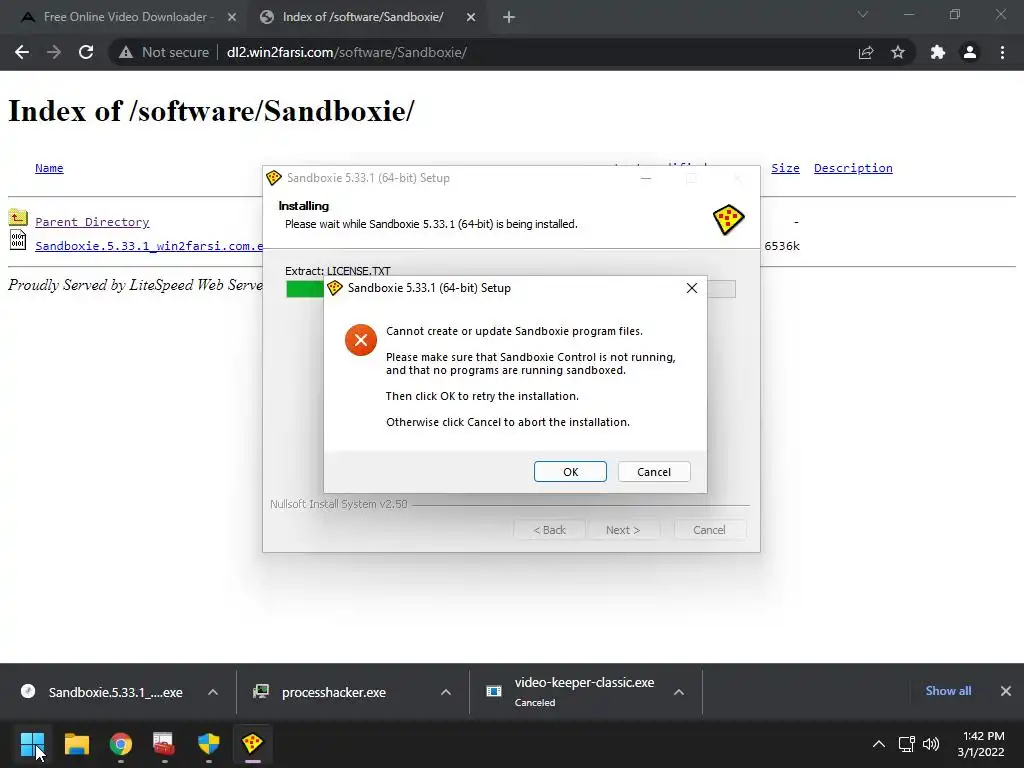The image size is (1024, 768).
Task: Share this page icon in address bar
Action: 866,52
